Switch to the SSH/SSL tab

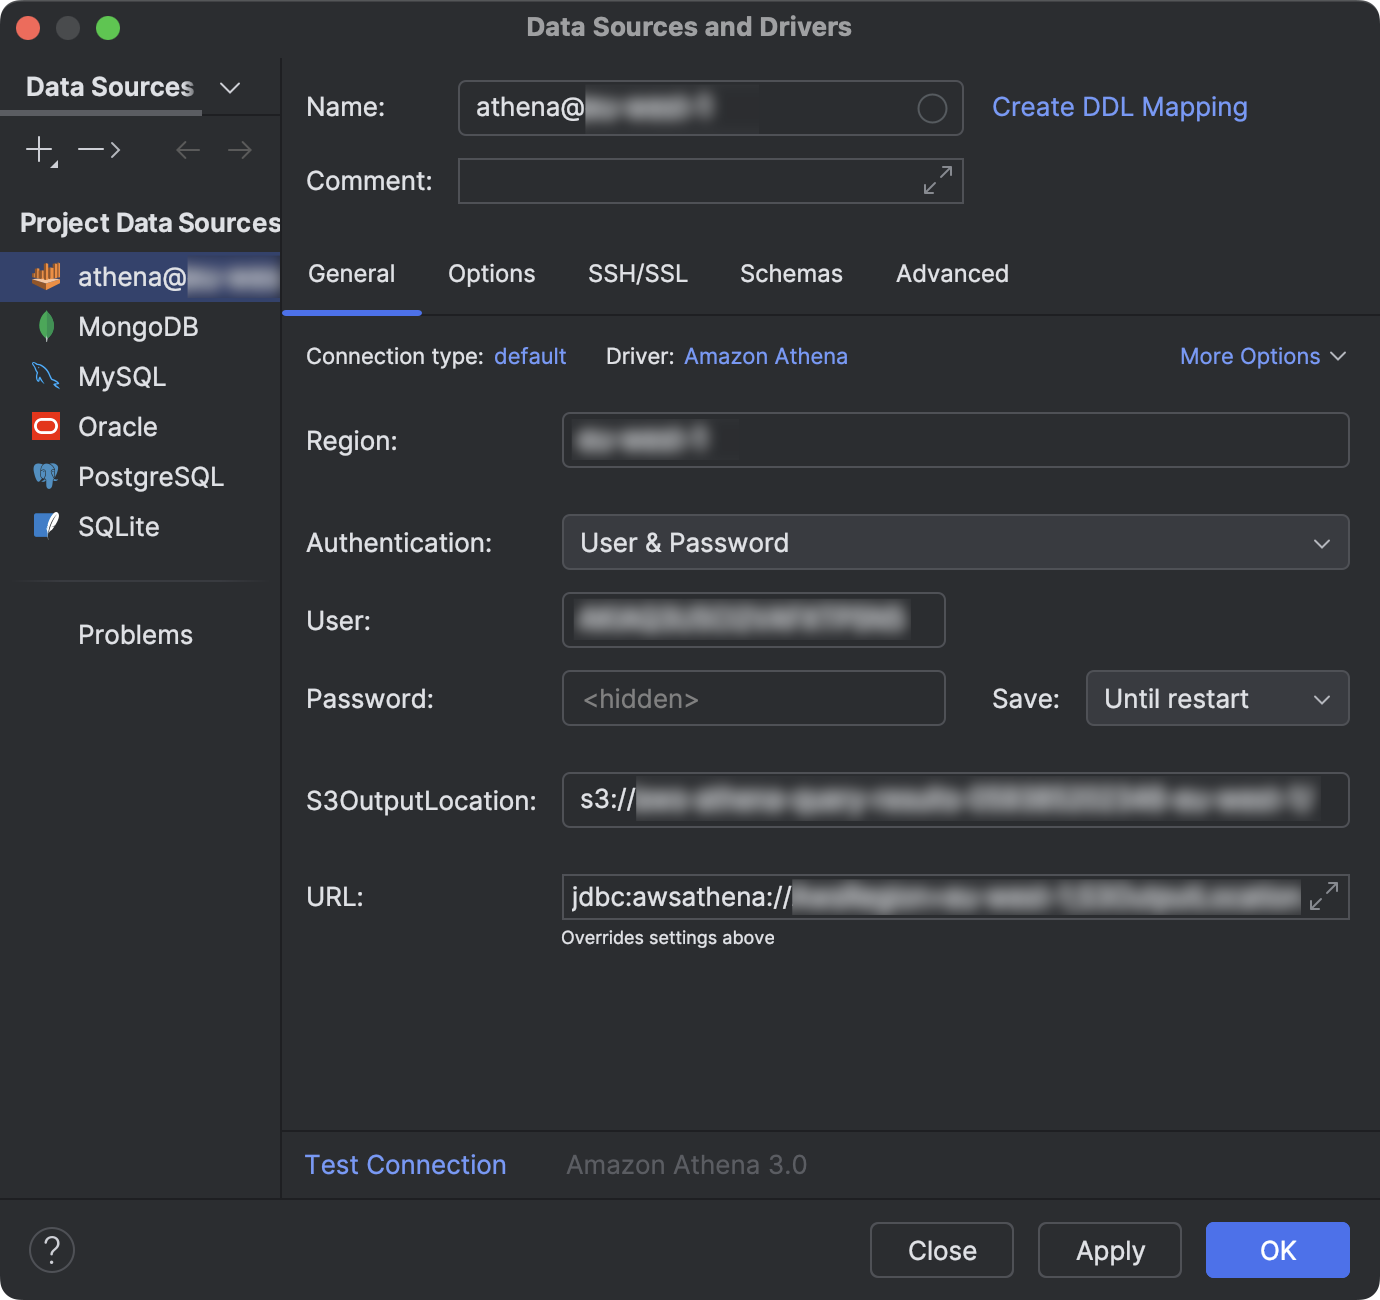[x=638, y=273]
